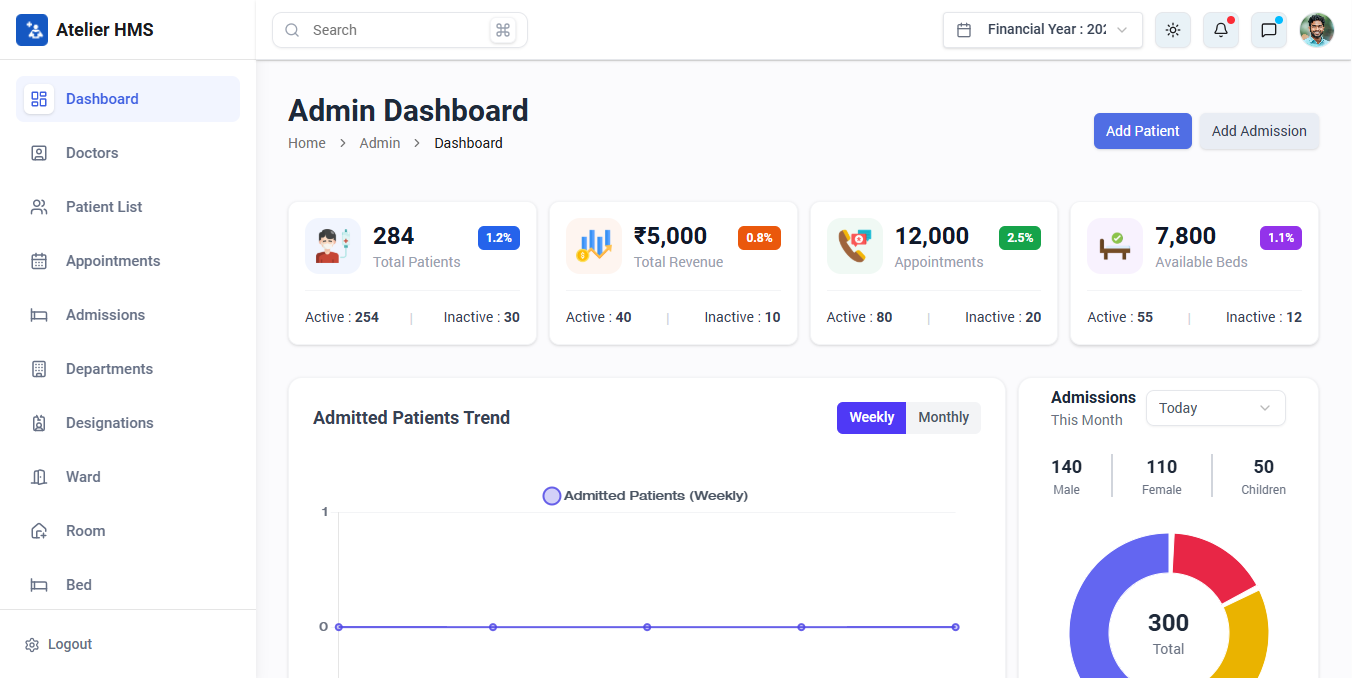Viewport: 1352px width, 678px height.
Task: Click the Appointments phone icon
Action: pos(854,246)
